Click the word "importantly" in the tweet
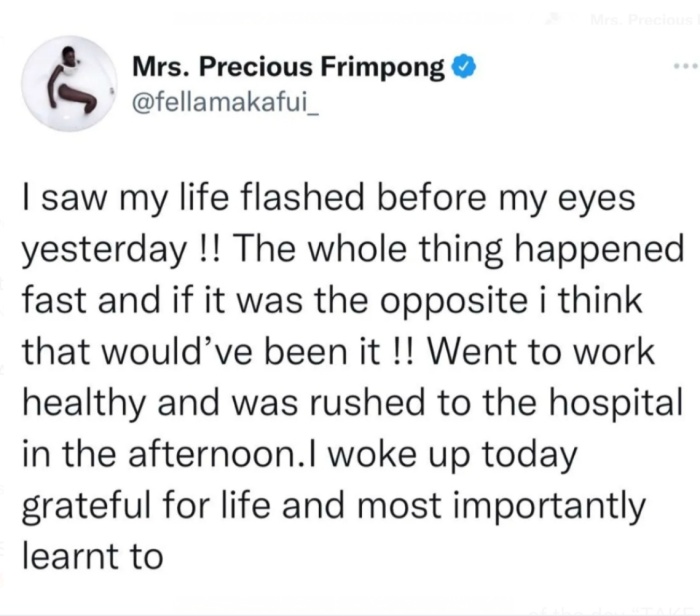 pyautogui.click(x=550, y=507)
